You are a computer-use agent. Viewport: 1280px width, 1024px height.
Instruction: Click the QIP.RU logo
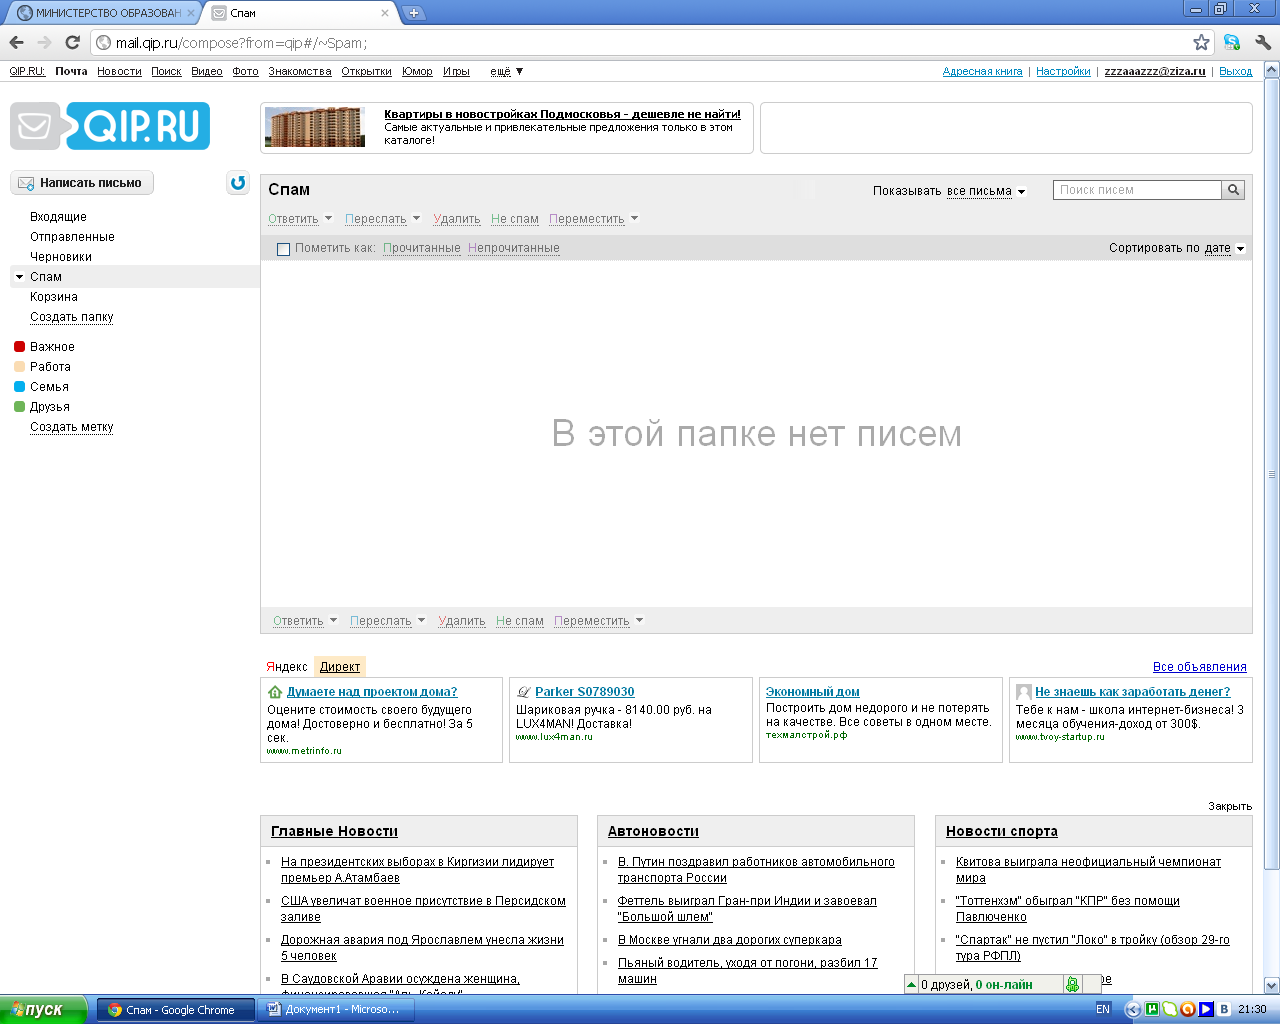coord(110,126)
